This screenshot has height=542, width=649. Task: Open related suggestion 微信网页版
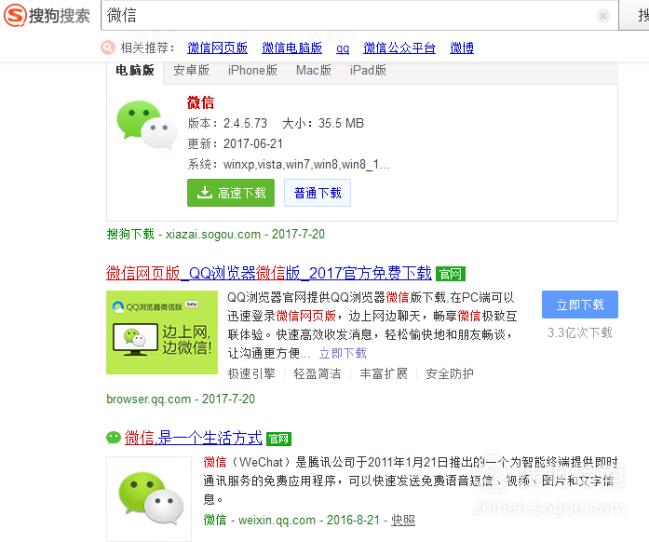coord(217,48)
